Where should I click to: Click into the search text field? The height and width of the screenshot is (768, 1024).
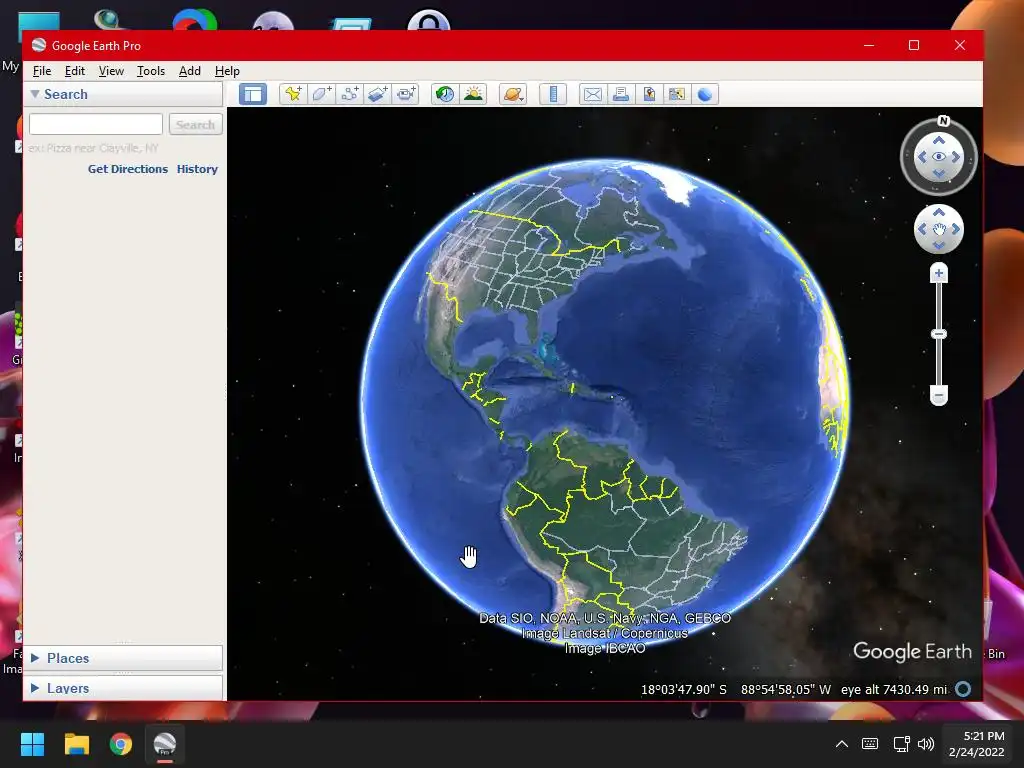(96, 124)
